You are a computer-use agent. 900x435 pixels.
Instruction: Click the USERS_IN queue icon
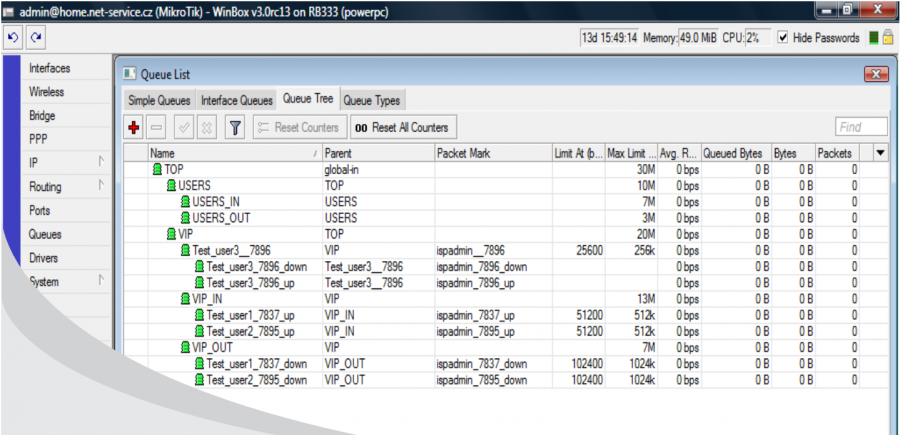pyautogui.click(x=185, y=202)
